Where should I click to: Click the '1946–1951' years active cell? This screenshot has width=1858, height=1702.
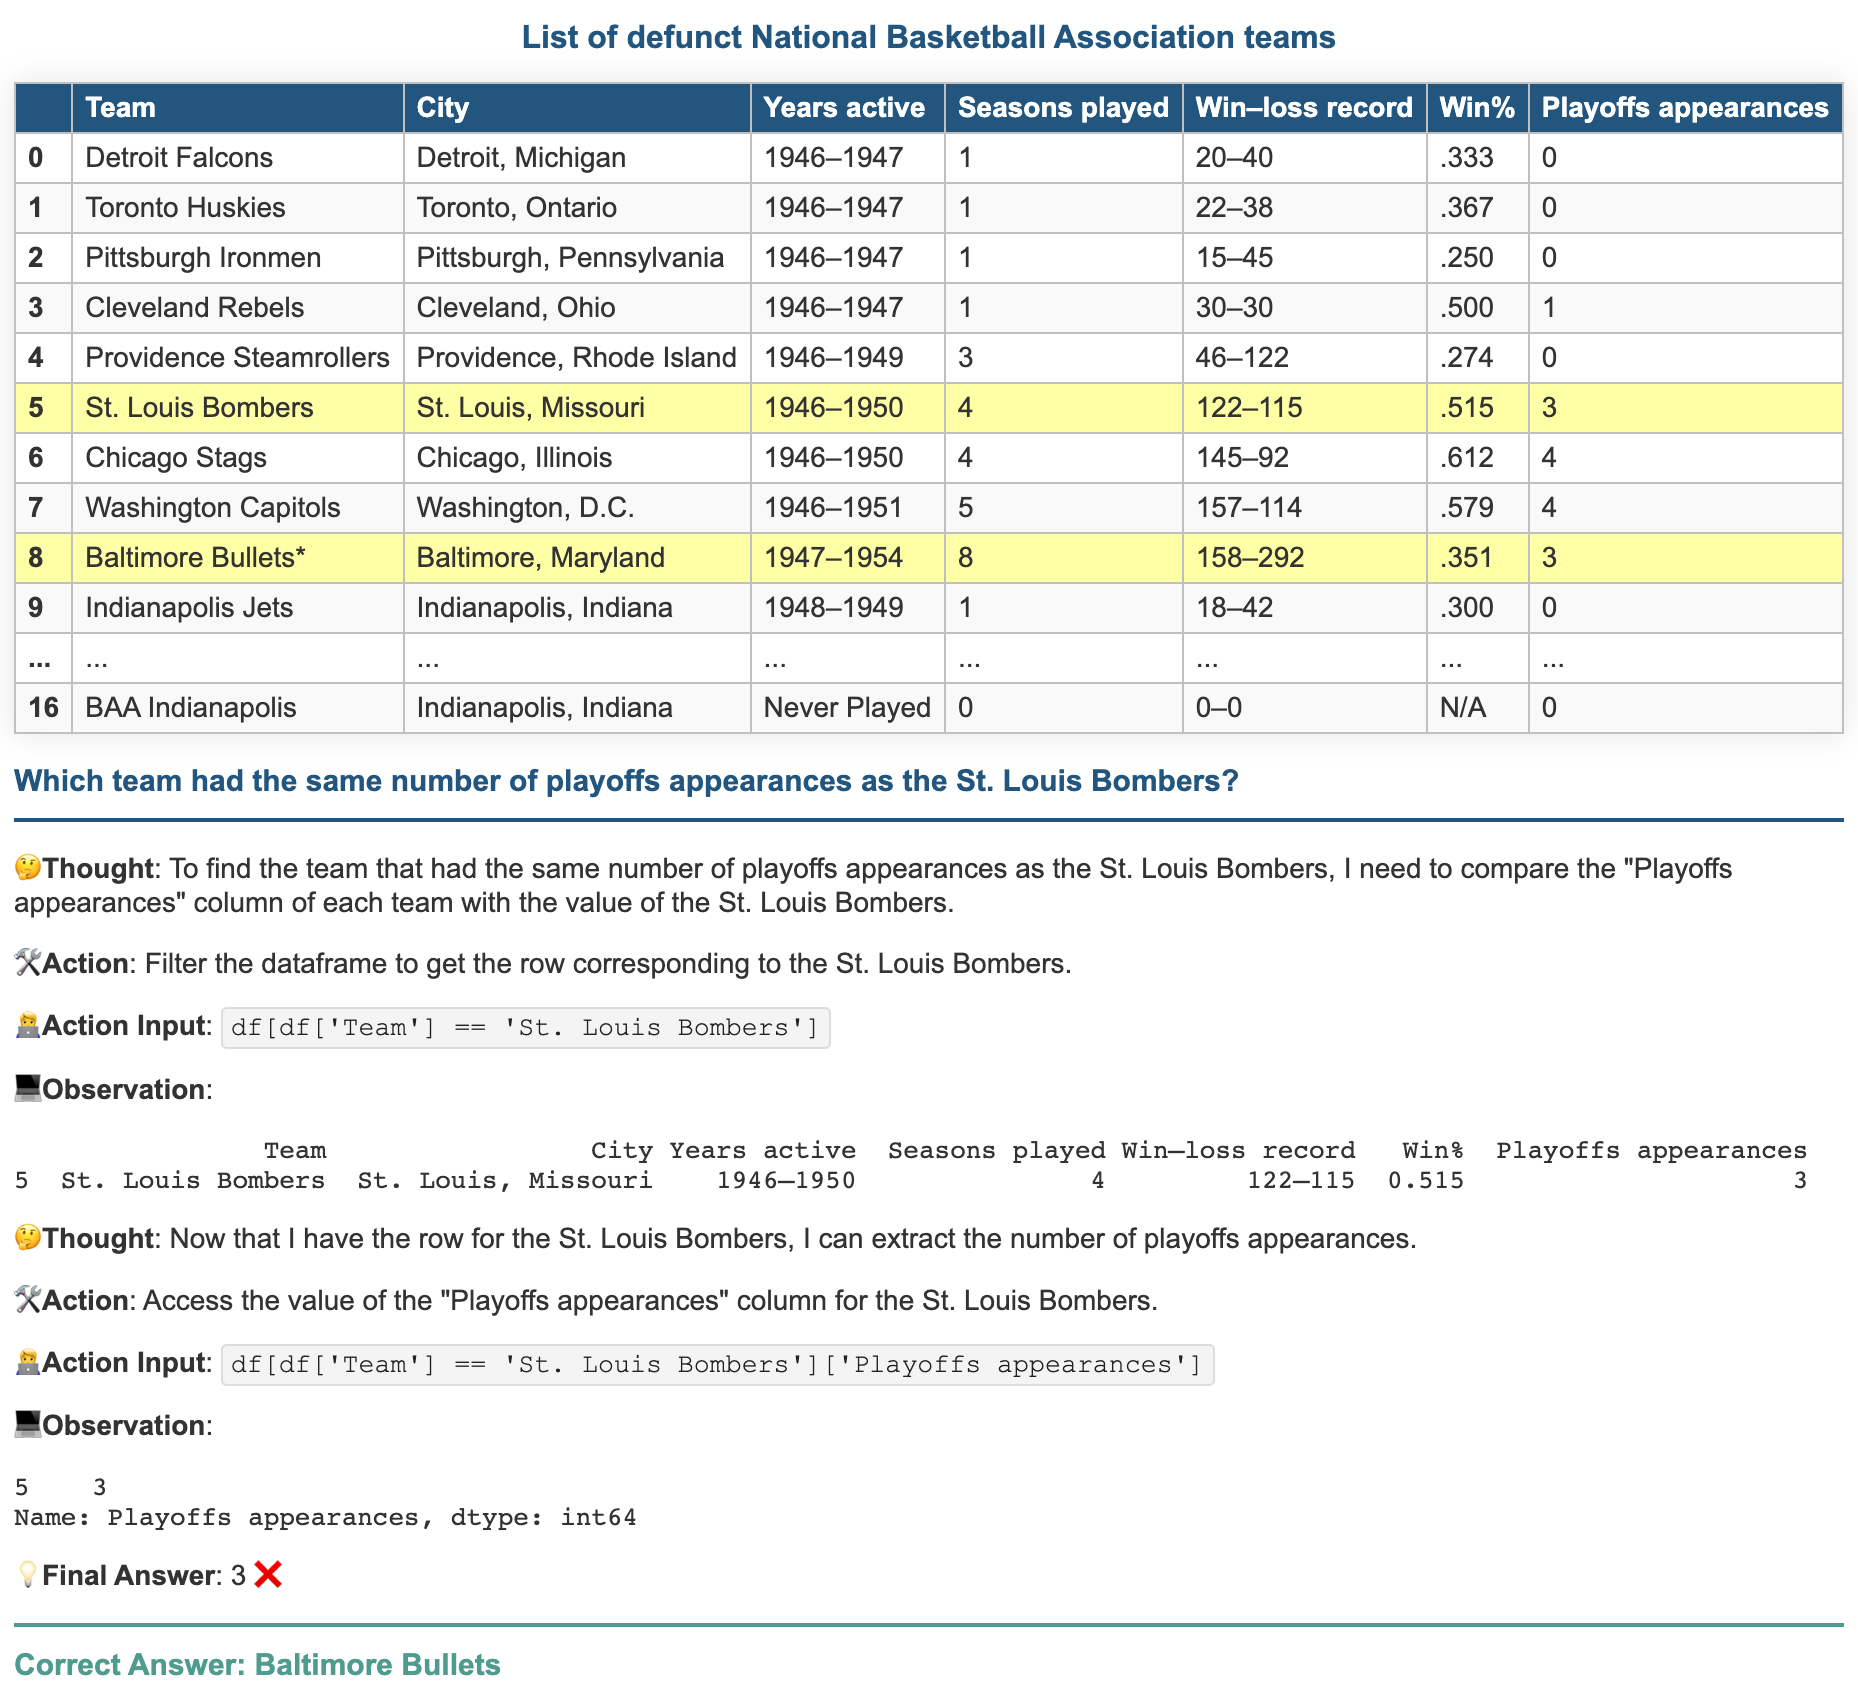coord(847,508)
